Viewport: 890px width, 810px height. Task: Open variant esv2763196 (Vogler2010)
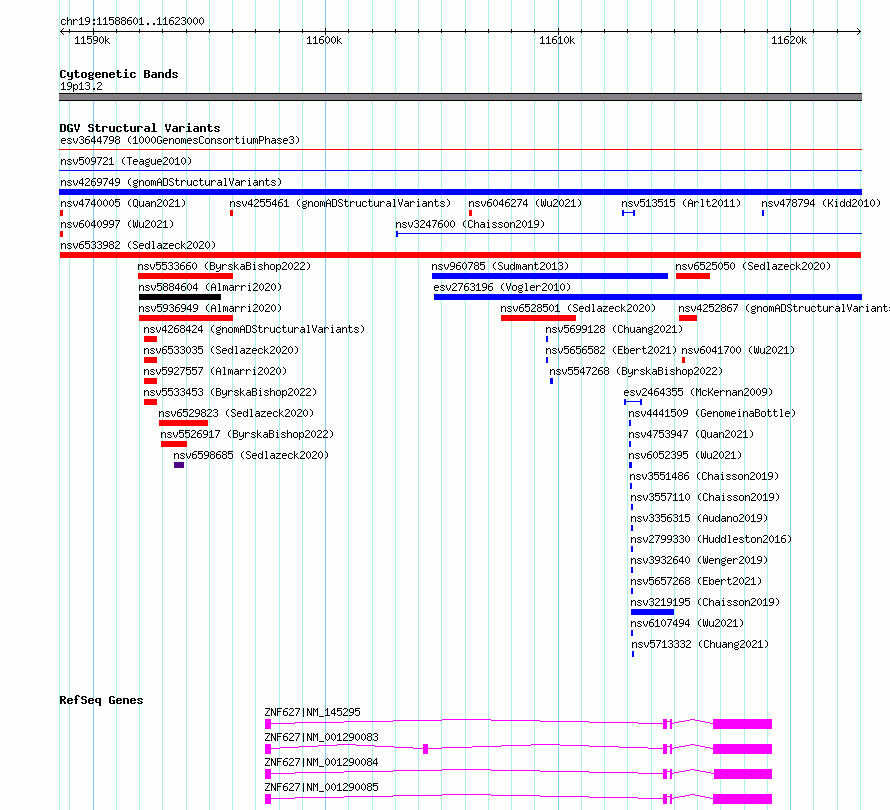pos(502,287)
